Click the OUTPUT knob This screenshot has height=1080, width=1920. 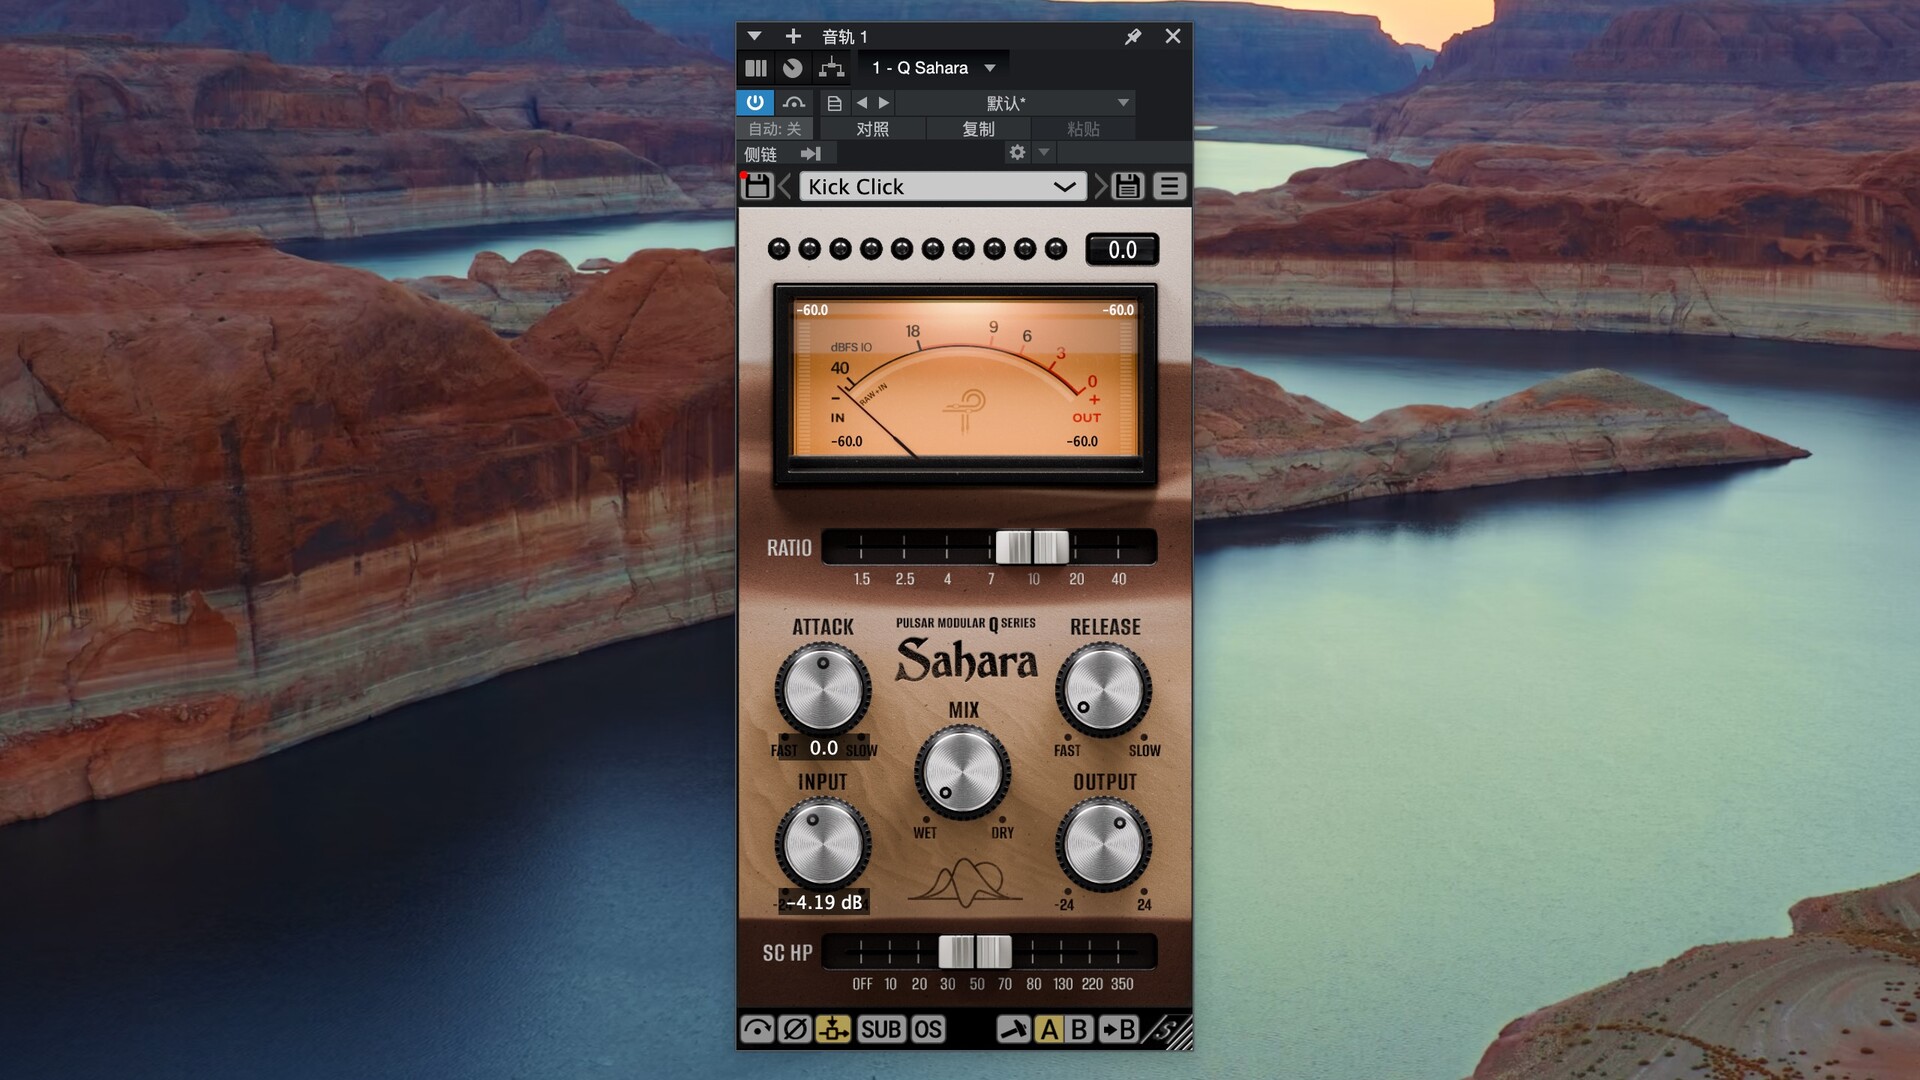coord(1104,844)
